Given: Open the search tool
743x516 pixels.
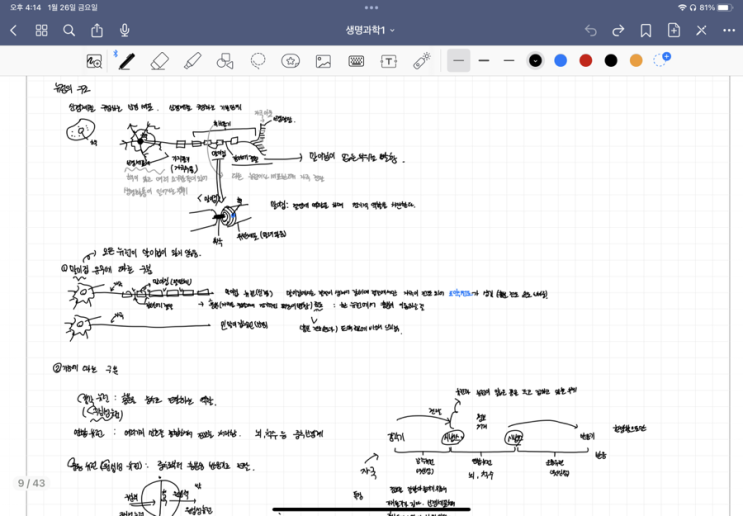Looking at the screenshot, I should pyautogui.click(x=69, y=31).
